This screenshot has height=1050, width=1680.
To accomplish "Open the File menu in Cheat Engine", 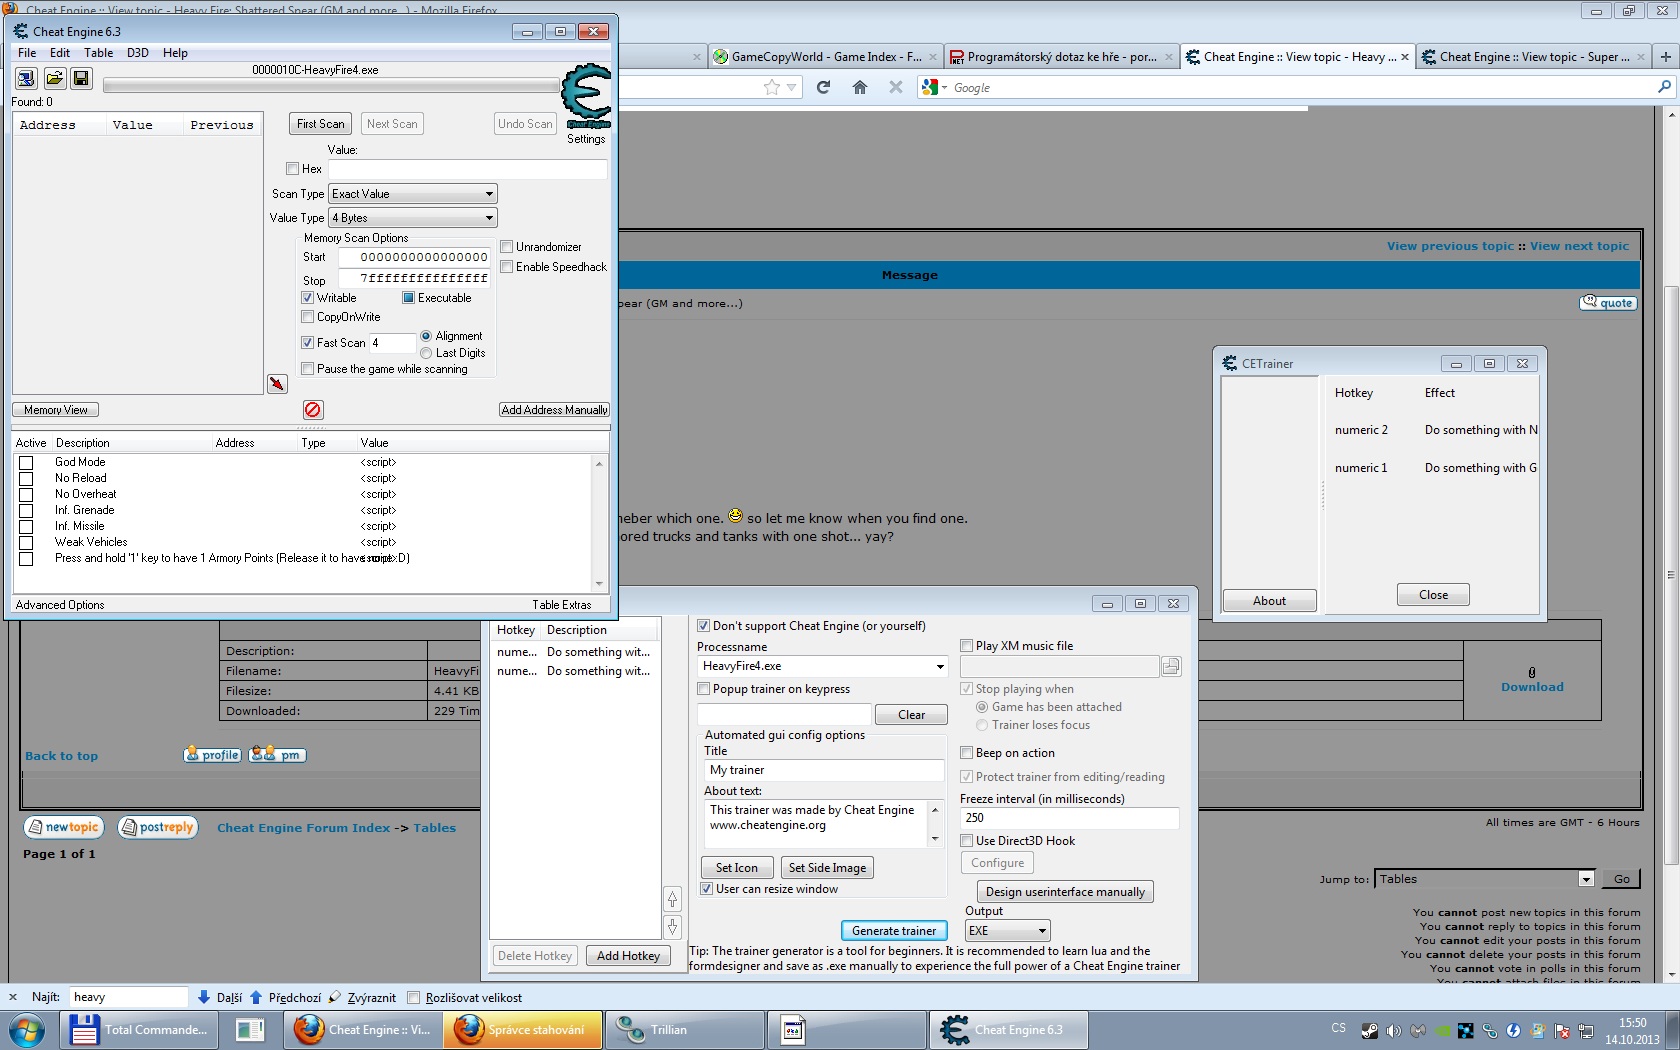I will (x=27, y=53).
